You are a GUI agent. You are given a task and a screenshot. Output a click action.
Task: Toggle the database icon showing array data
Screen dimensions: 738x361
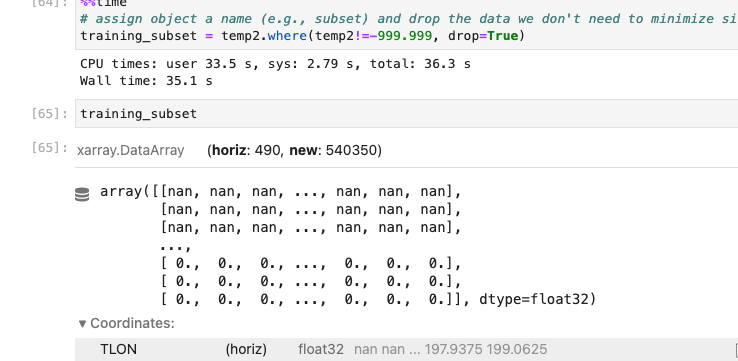[x=82, y=194]
